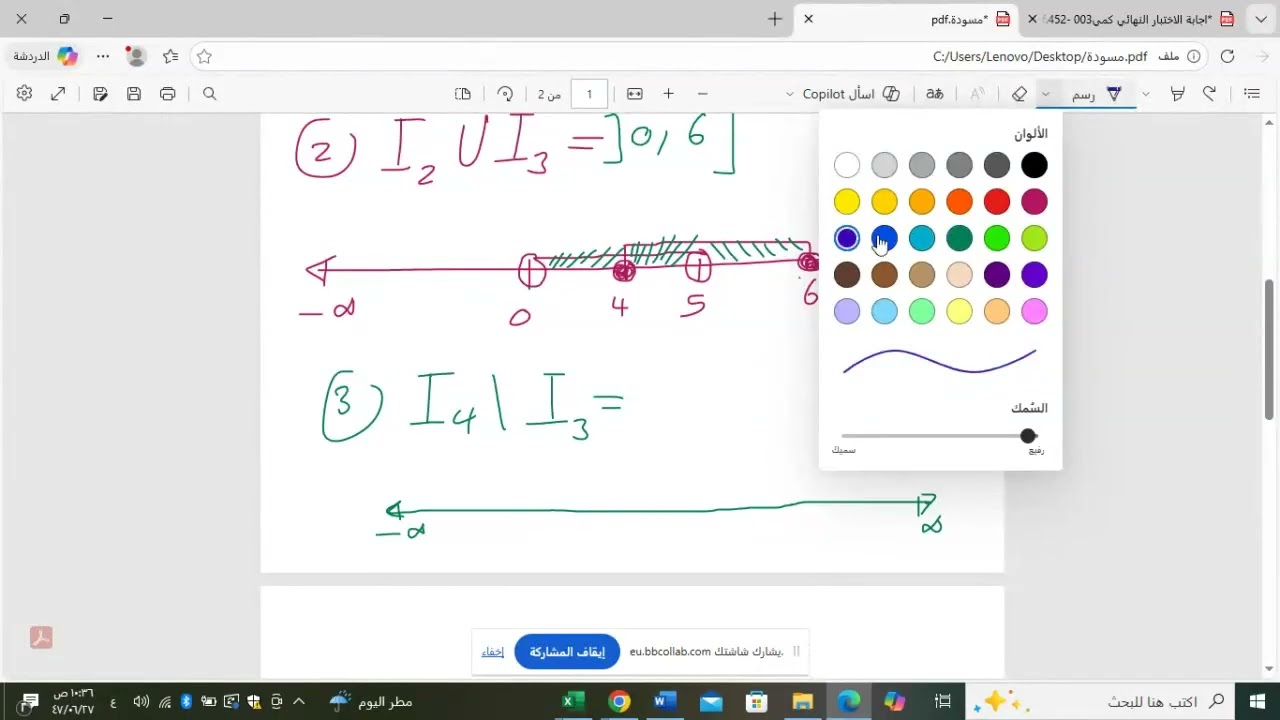Pick the pink magenta swatch in last row
The image size is (1280, 720).
(x=1034, y=312)
